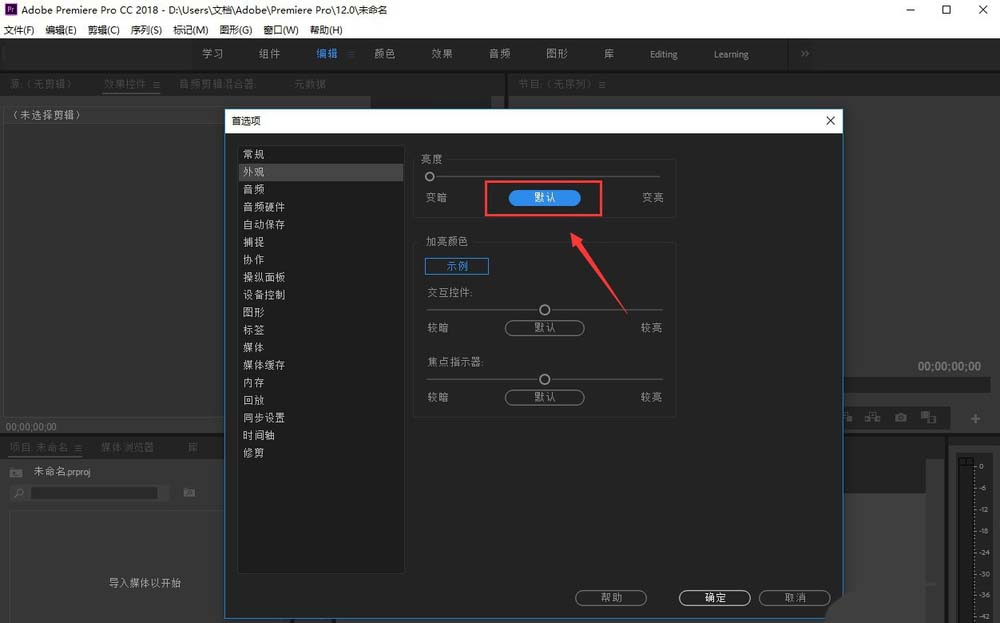
Task: Adjust the 交互控件 slider
Action: (x=545, y=310)
